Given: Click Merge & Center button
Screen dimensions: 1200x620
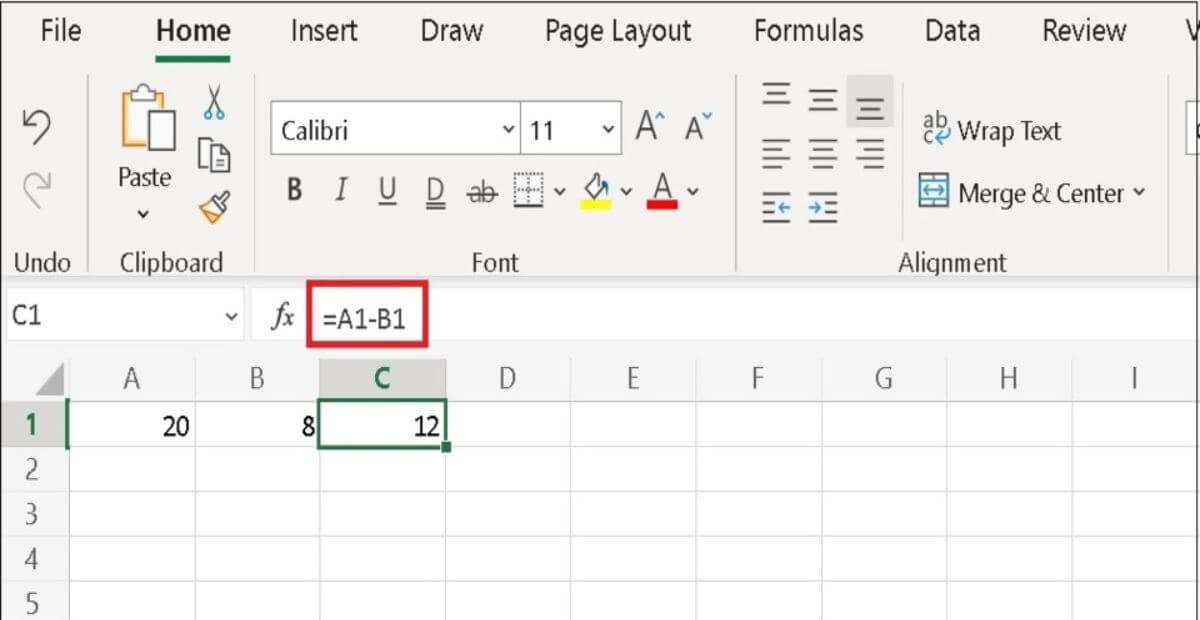Looking at the screenshot, I should pos(1022,192).
